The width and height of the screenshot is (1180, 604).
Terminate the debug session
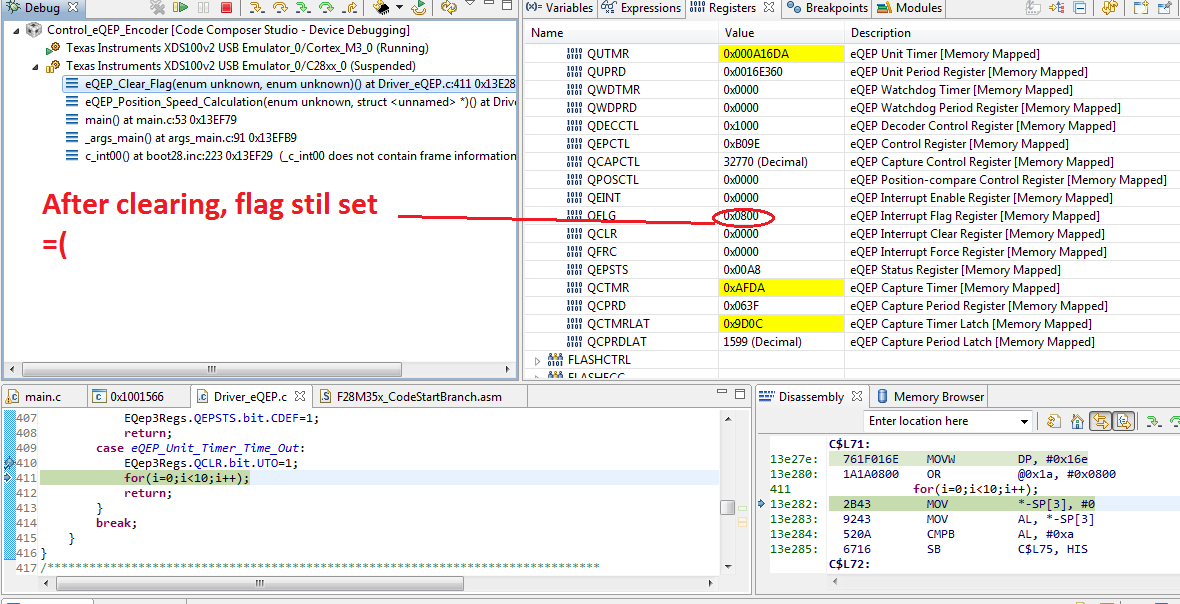(x=227, y=8)
